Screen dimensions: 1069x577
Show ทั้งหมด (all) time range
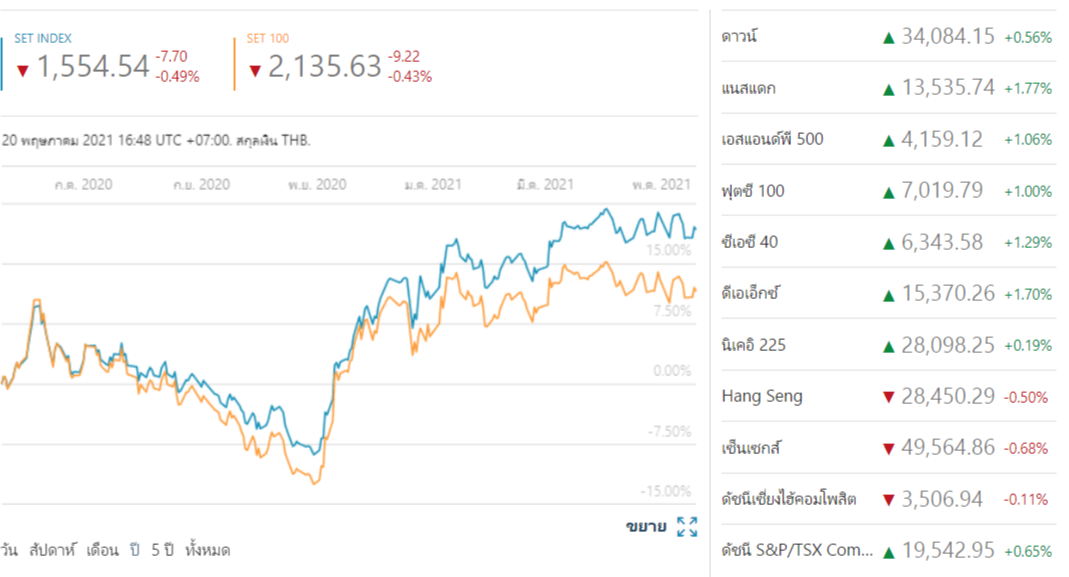point(207,551)
